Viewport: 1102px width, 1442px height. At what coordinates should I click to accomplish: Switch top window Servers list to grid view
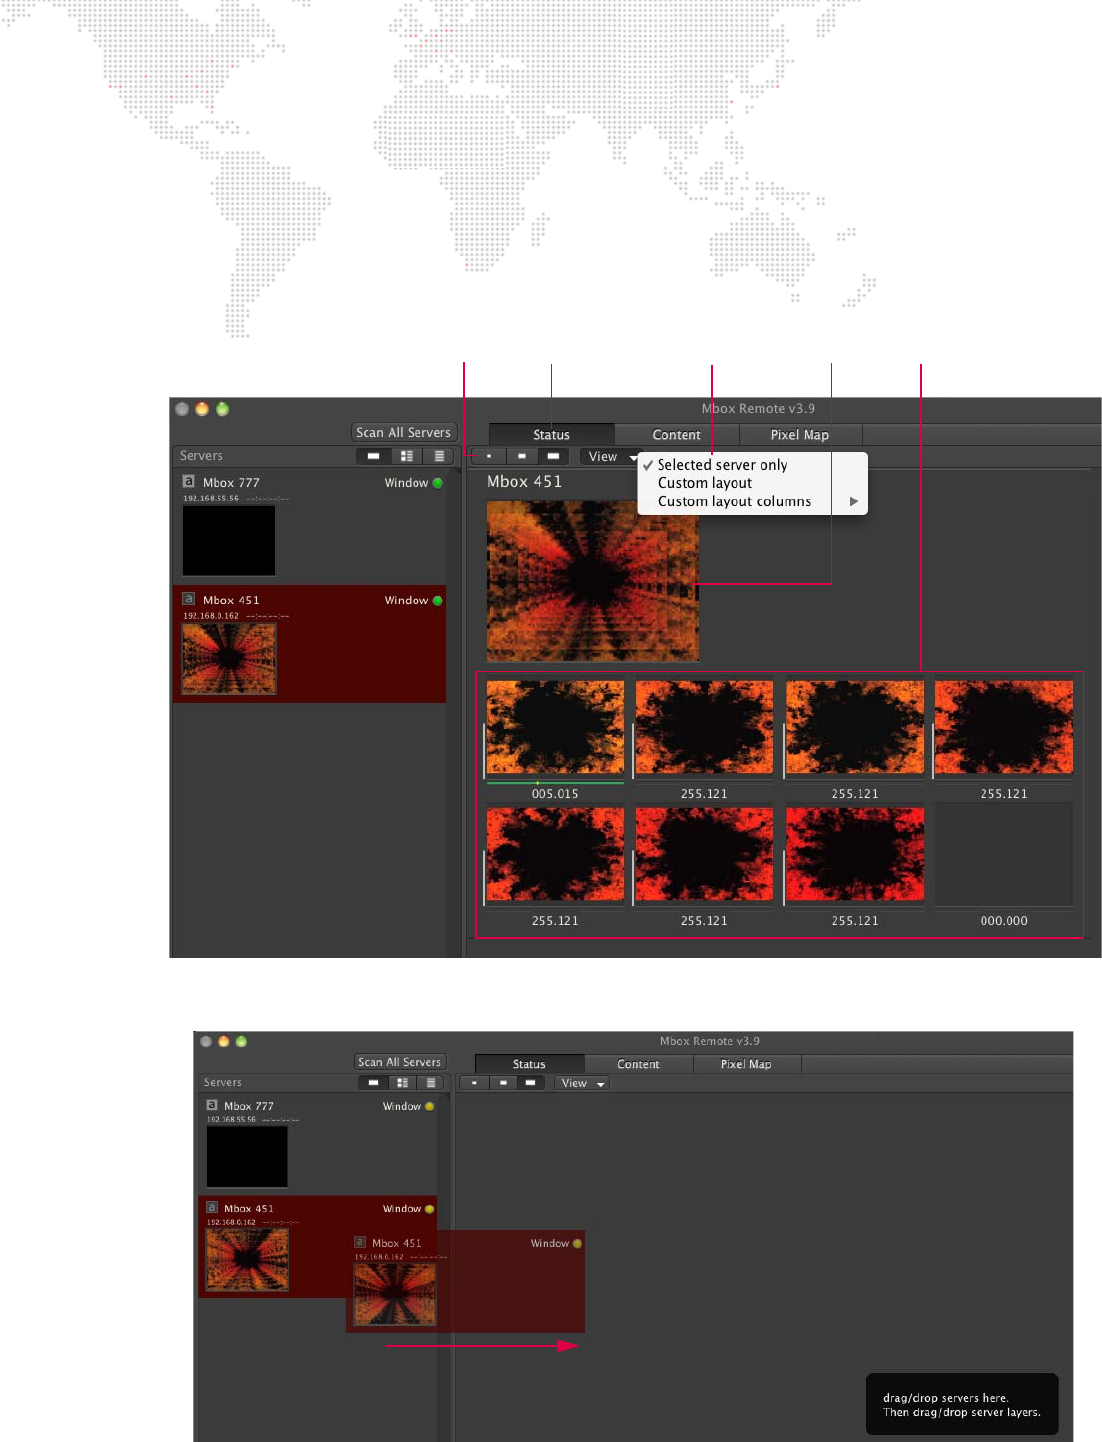406,456
